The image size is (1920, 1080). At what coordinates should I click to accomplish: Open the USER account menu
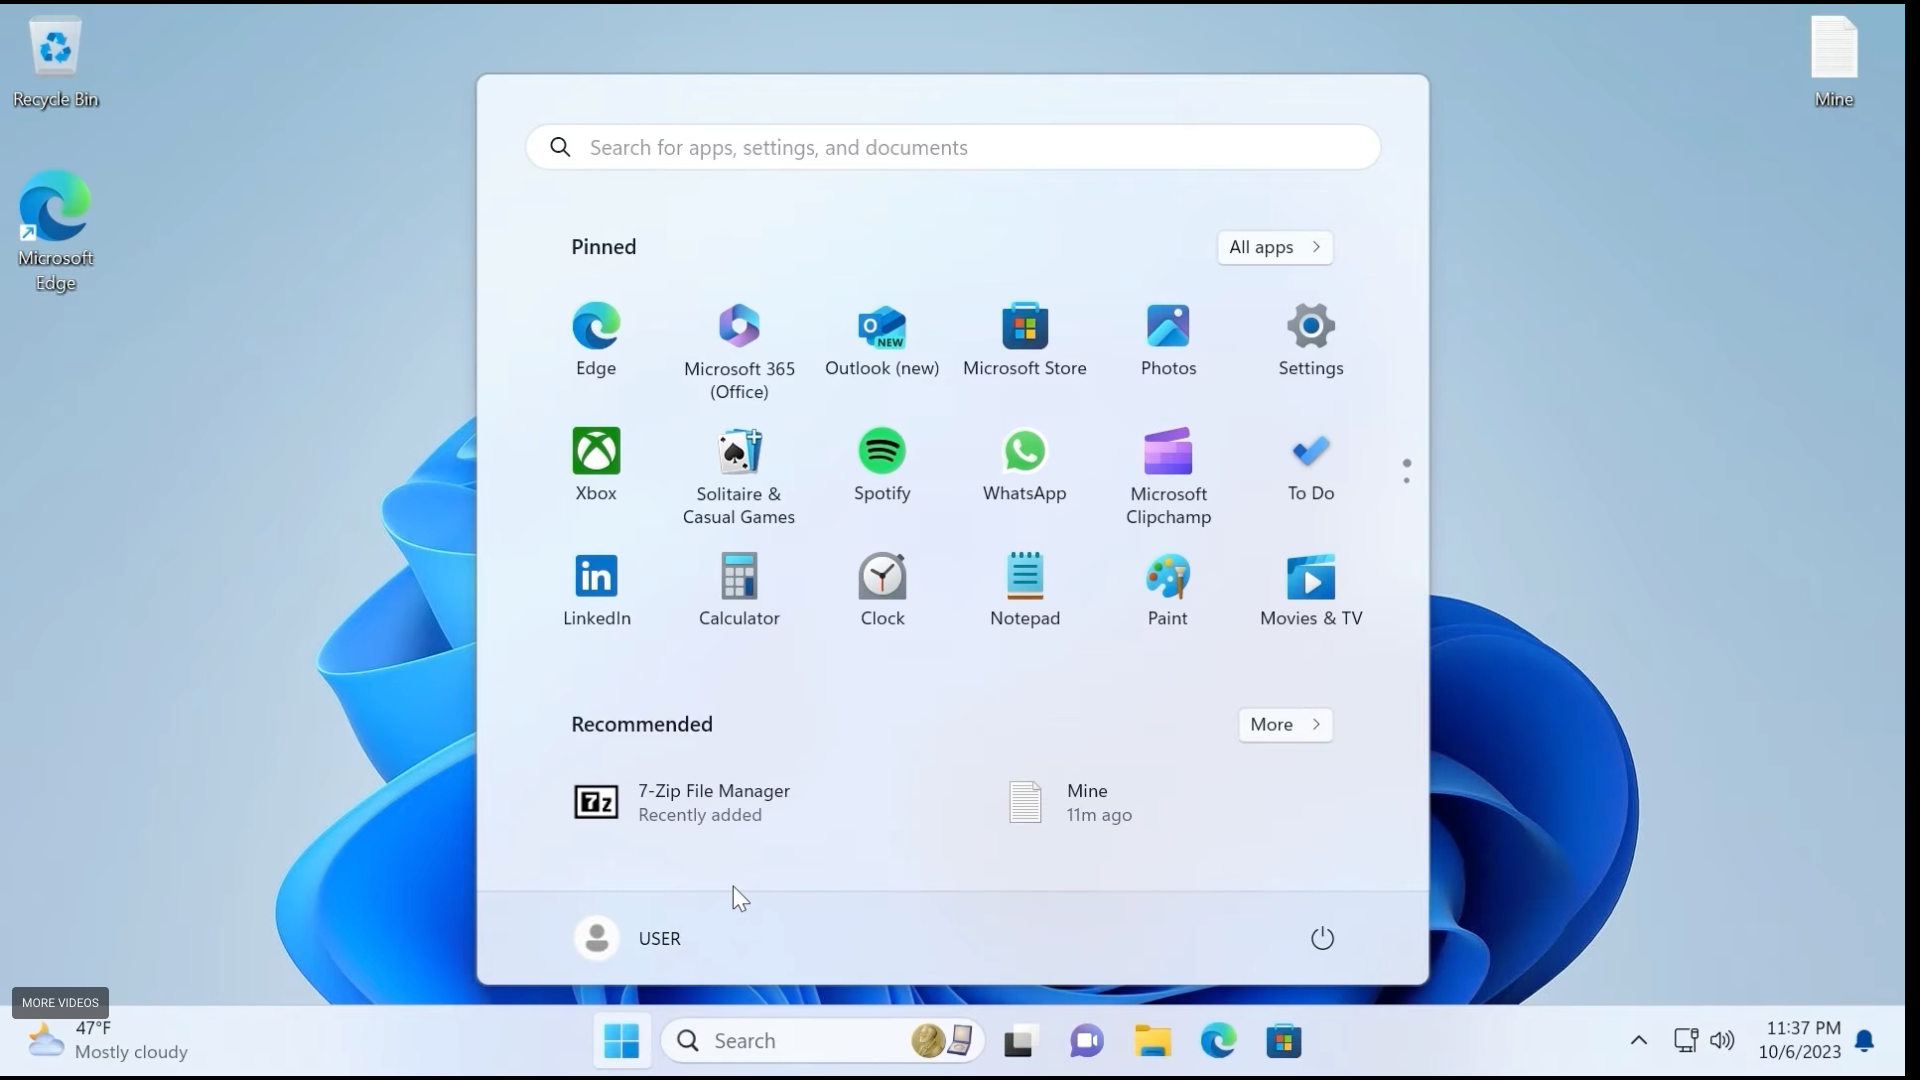point(628,938)
